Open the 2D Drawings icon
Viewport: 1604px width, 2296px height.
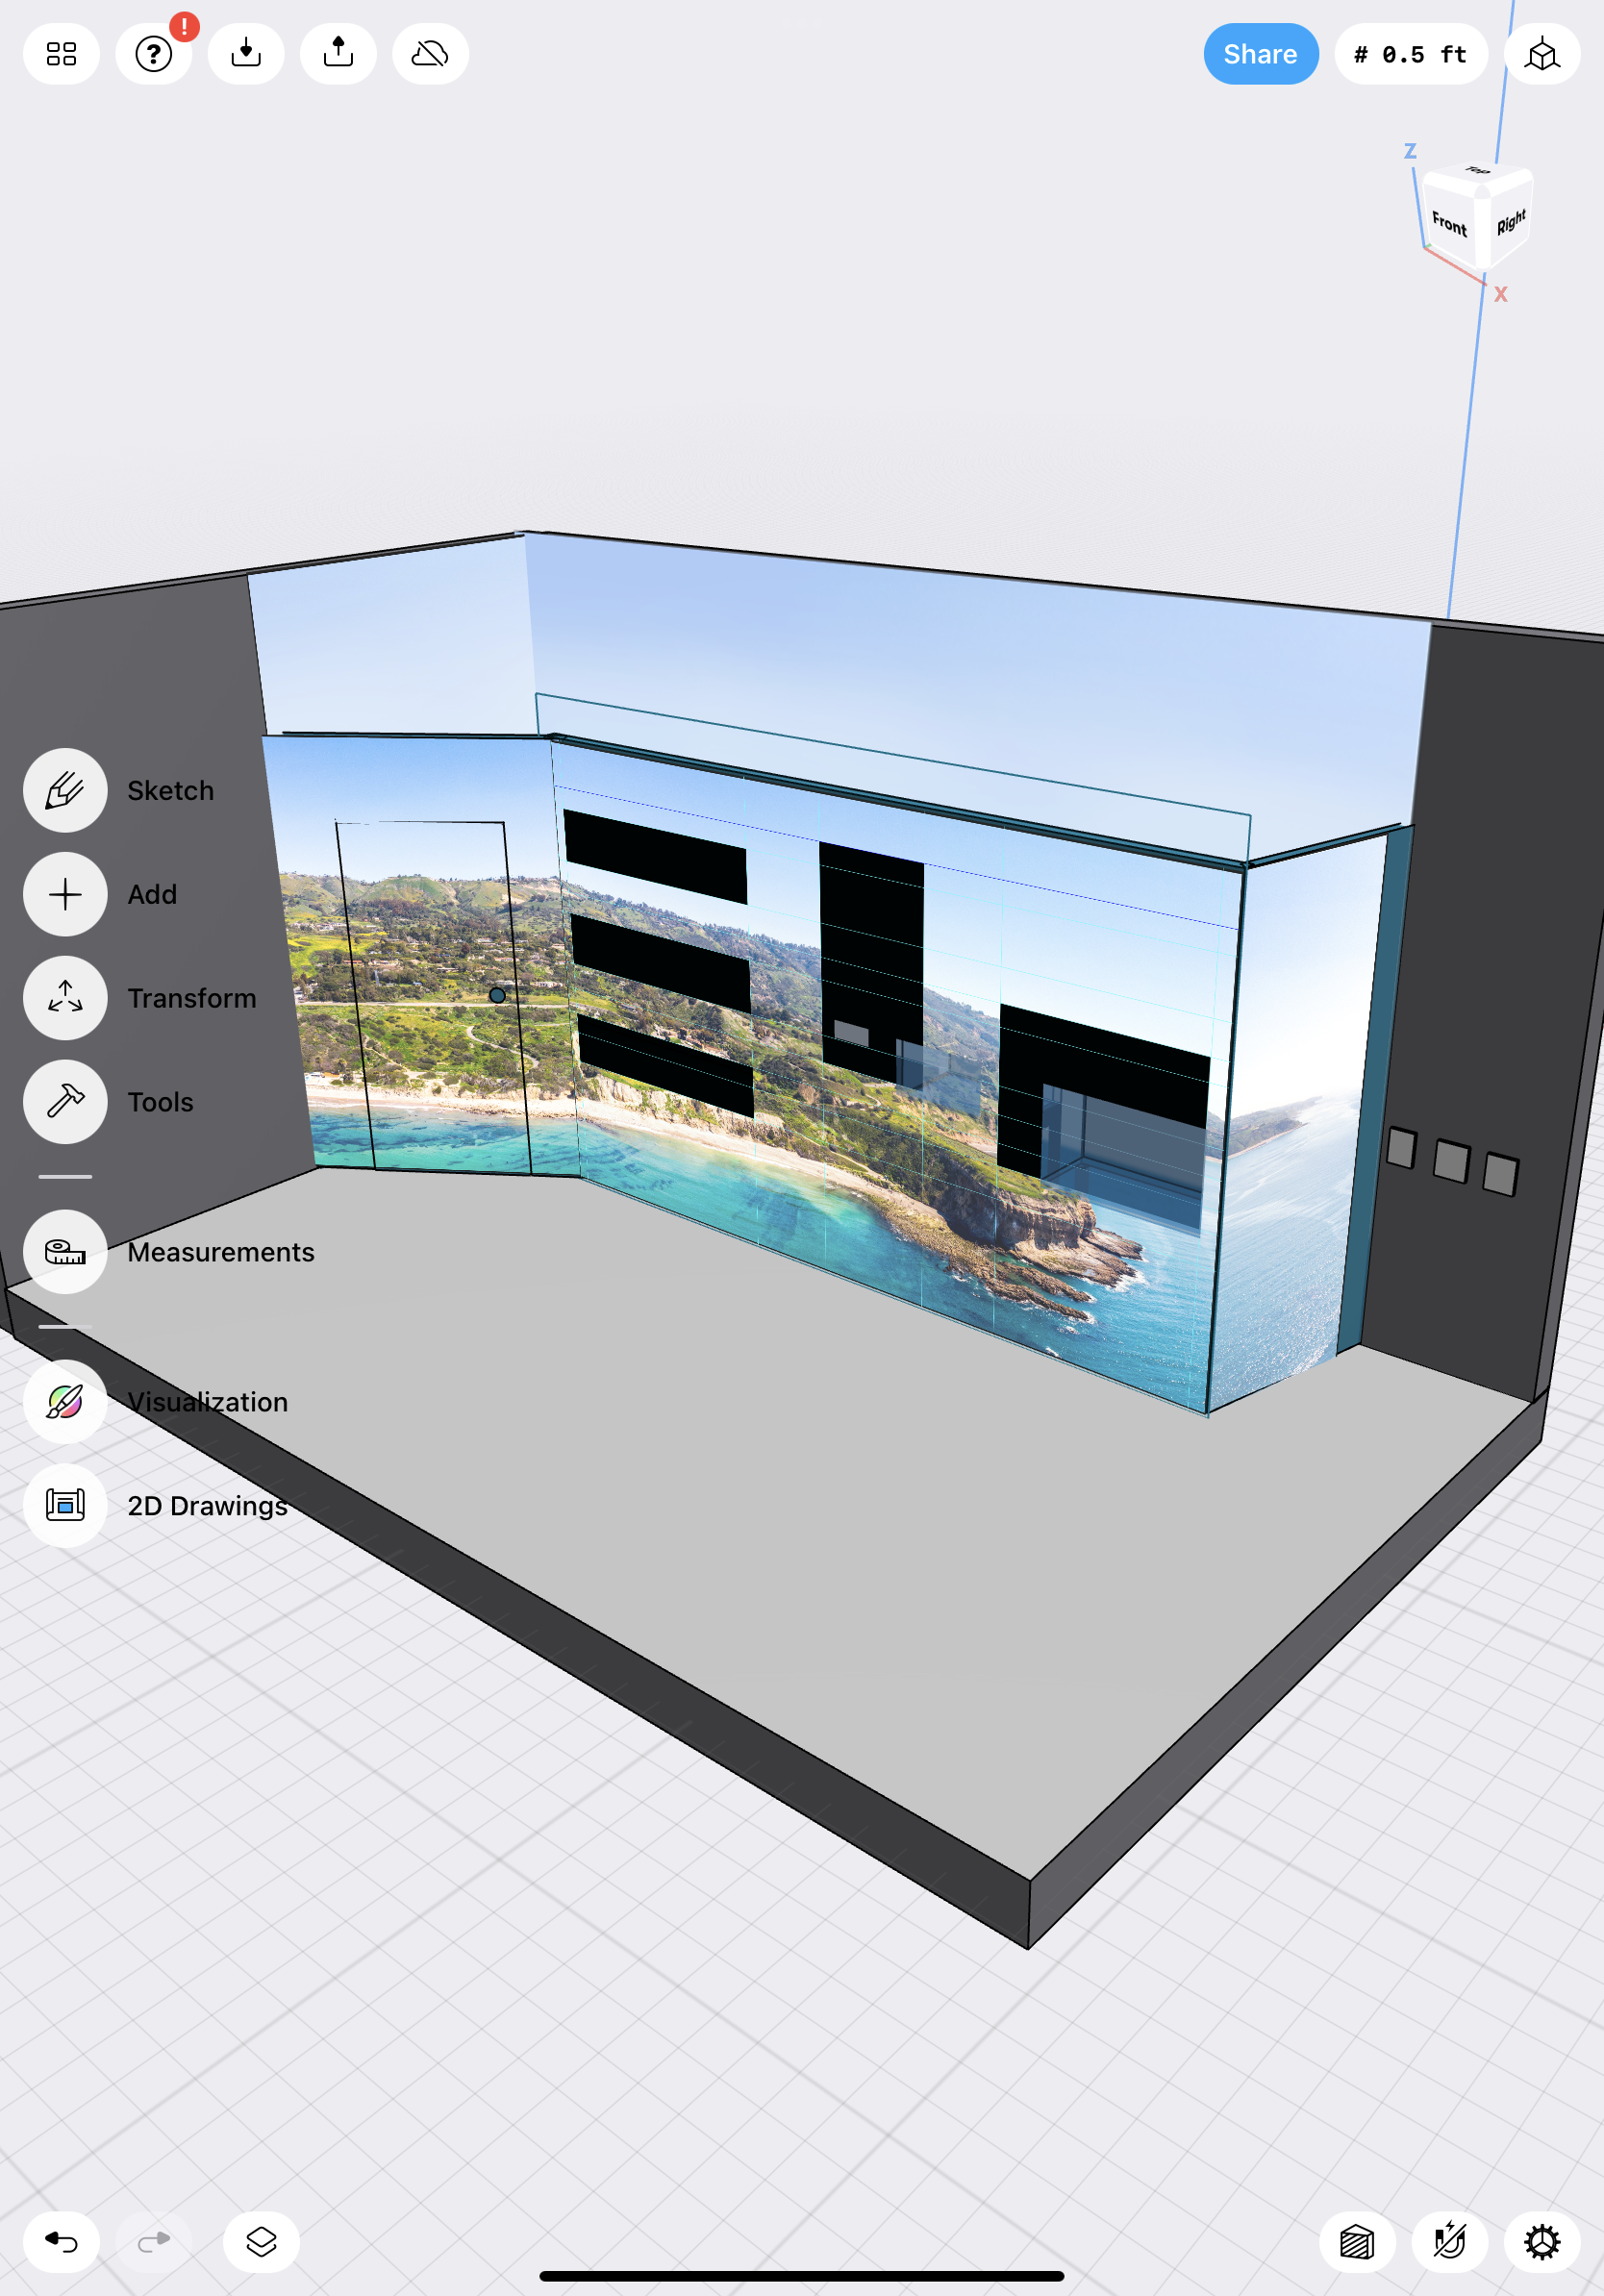[x=65, y=1506]
